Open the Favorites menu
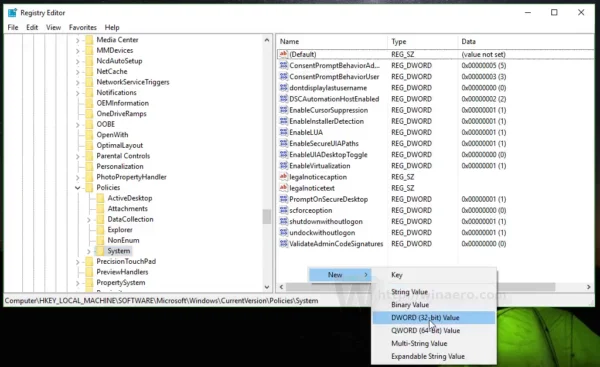This screenshot has width=600, height=367. 83,28
